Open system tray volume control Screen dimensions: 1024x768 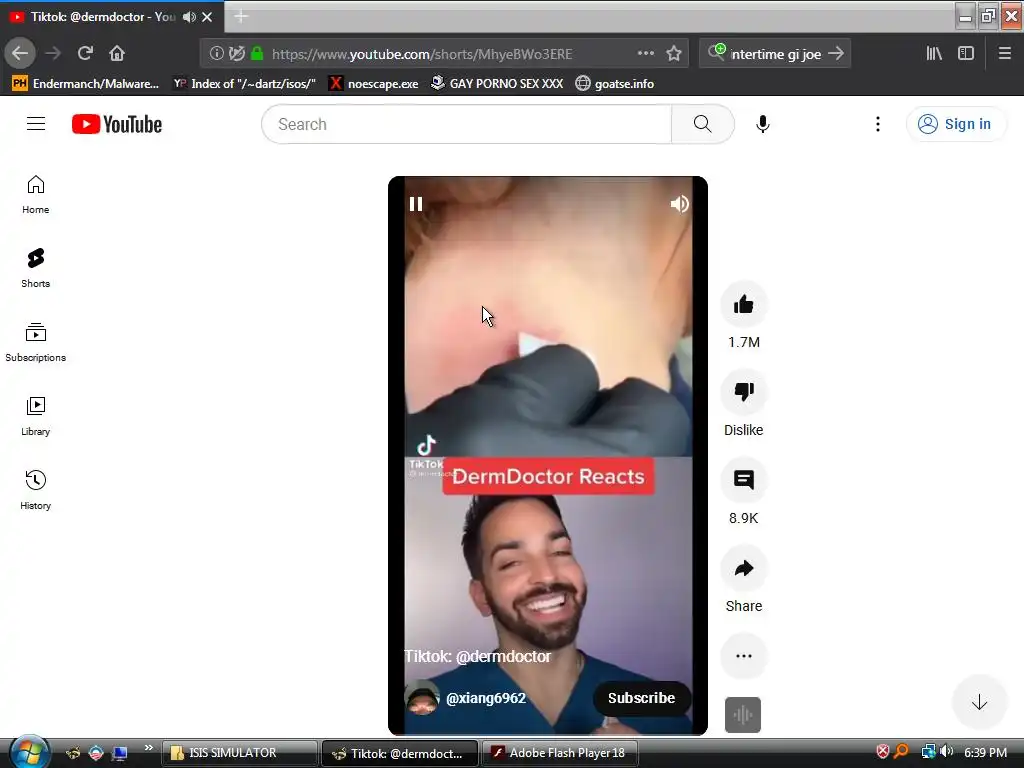coord(947,752)
